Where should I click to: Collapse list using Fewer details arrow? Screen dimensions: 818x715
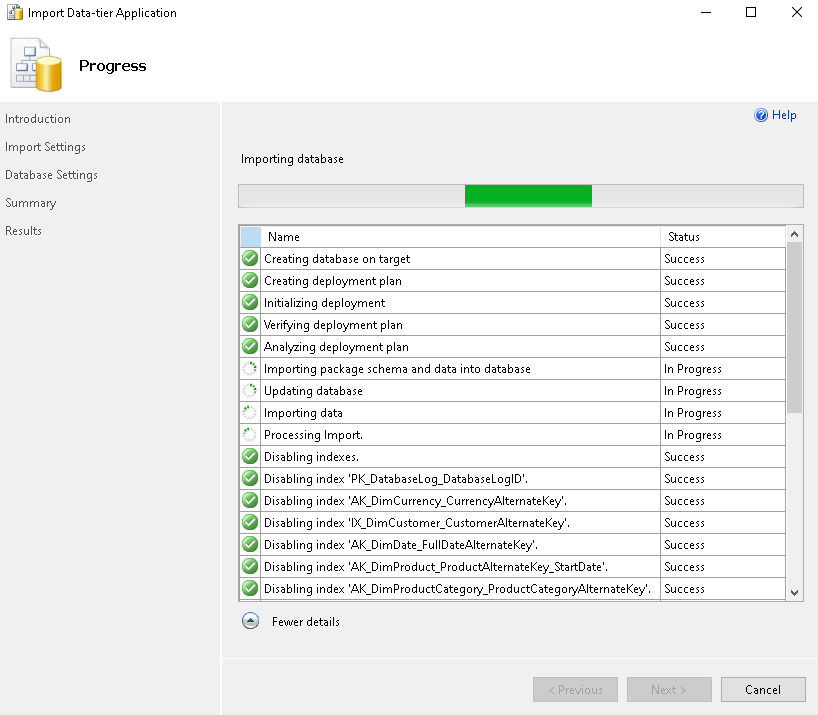tap(250, 621)
